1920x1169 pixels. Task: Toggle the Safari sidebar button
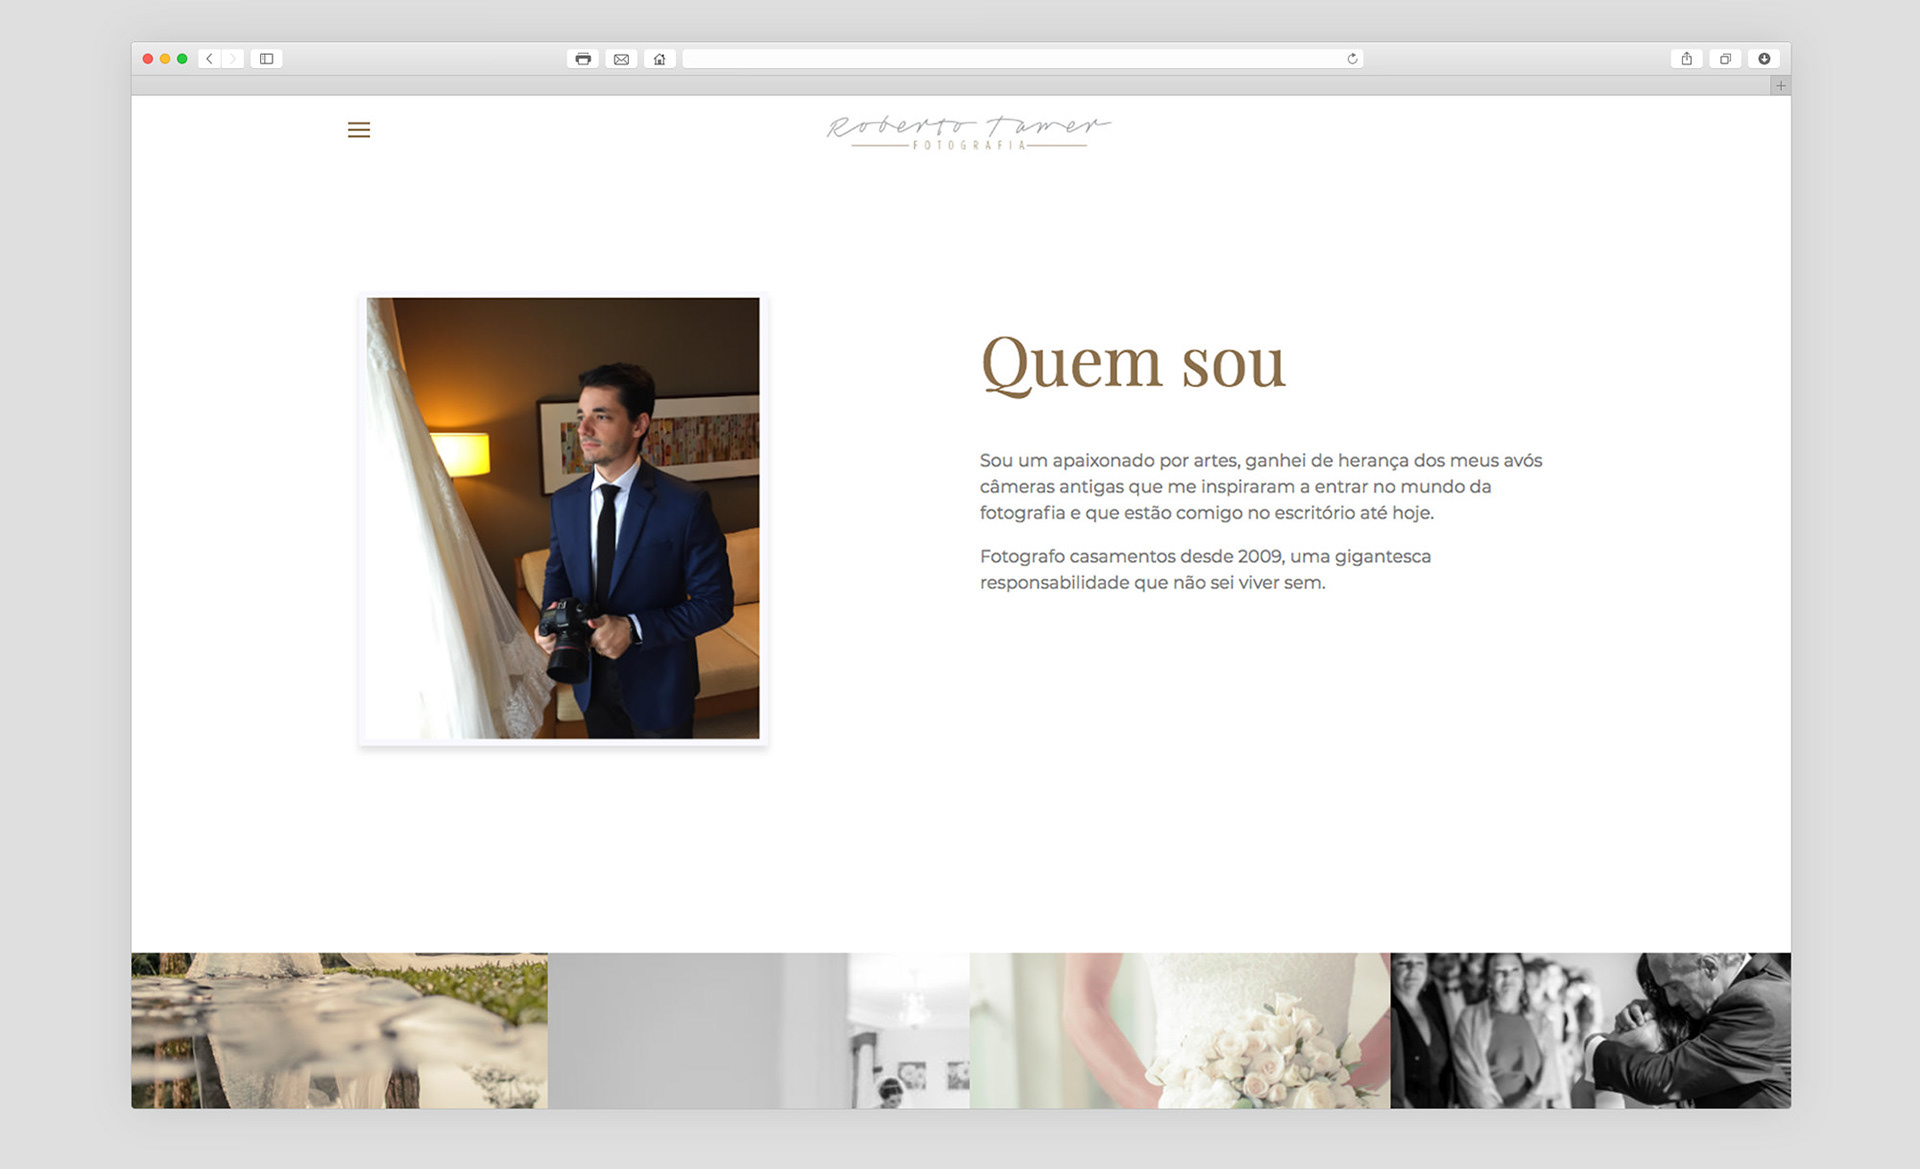(266, 59)
